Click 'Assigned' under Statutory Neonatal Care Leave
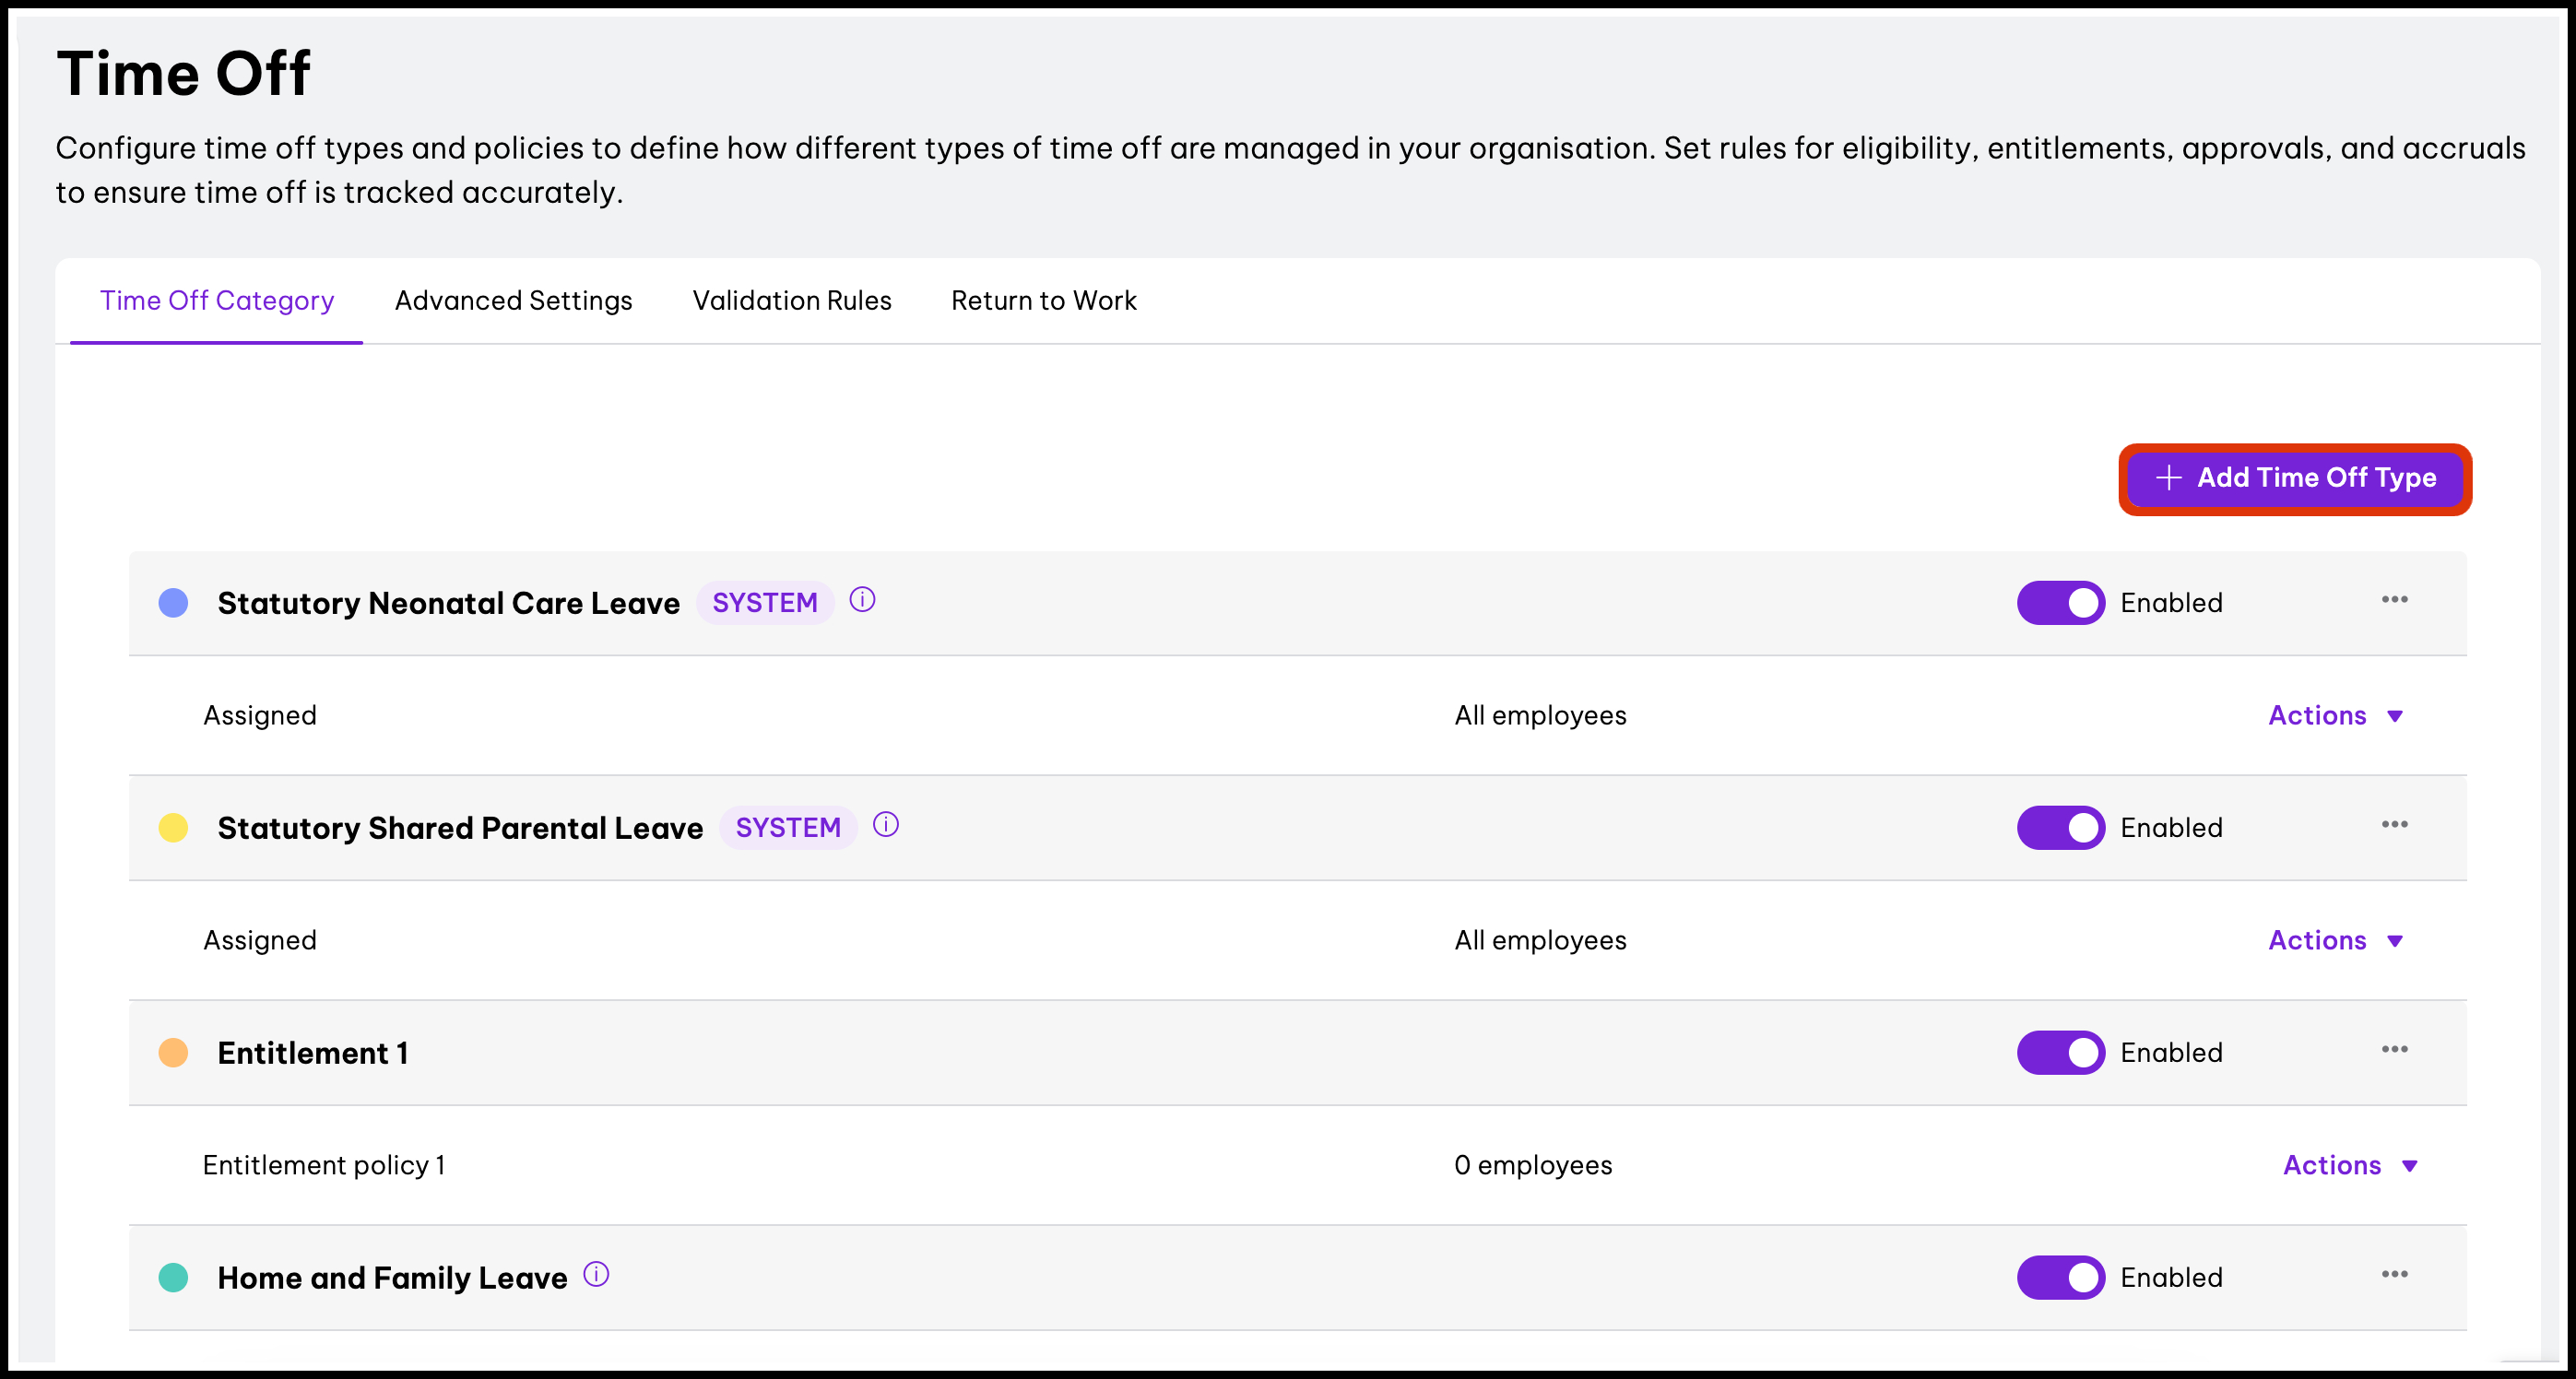 pyautogui.click(x=260, y=716)
